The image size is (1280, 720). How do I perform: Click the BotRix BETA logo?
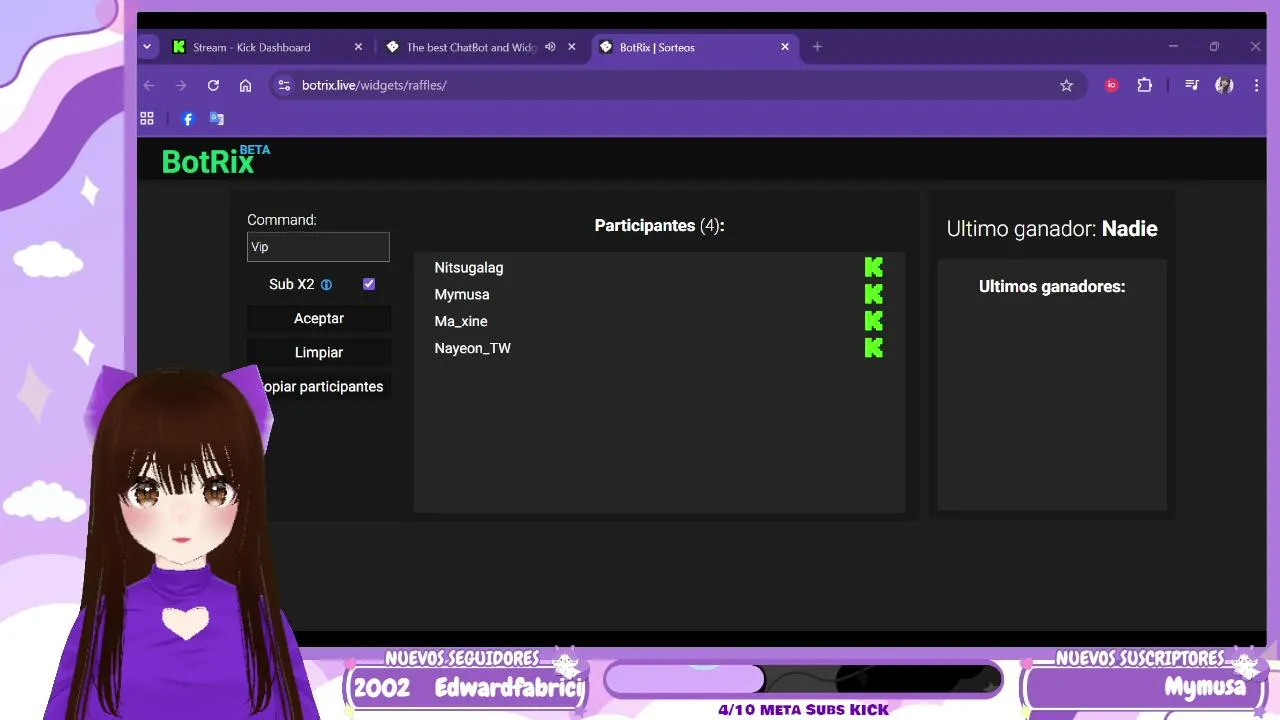pos(215,159)
